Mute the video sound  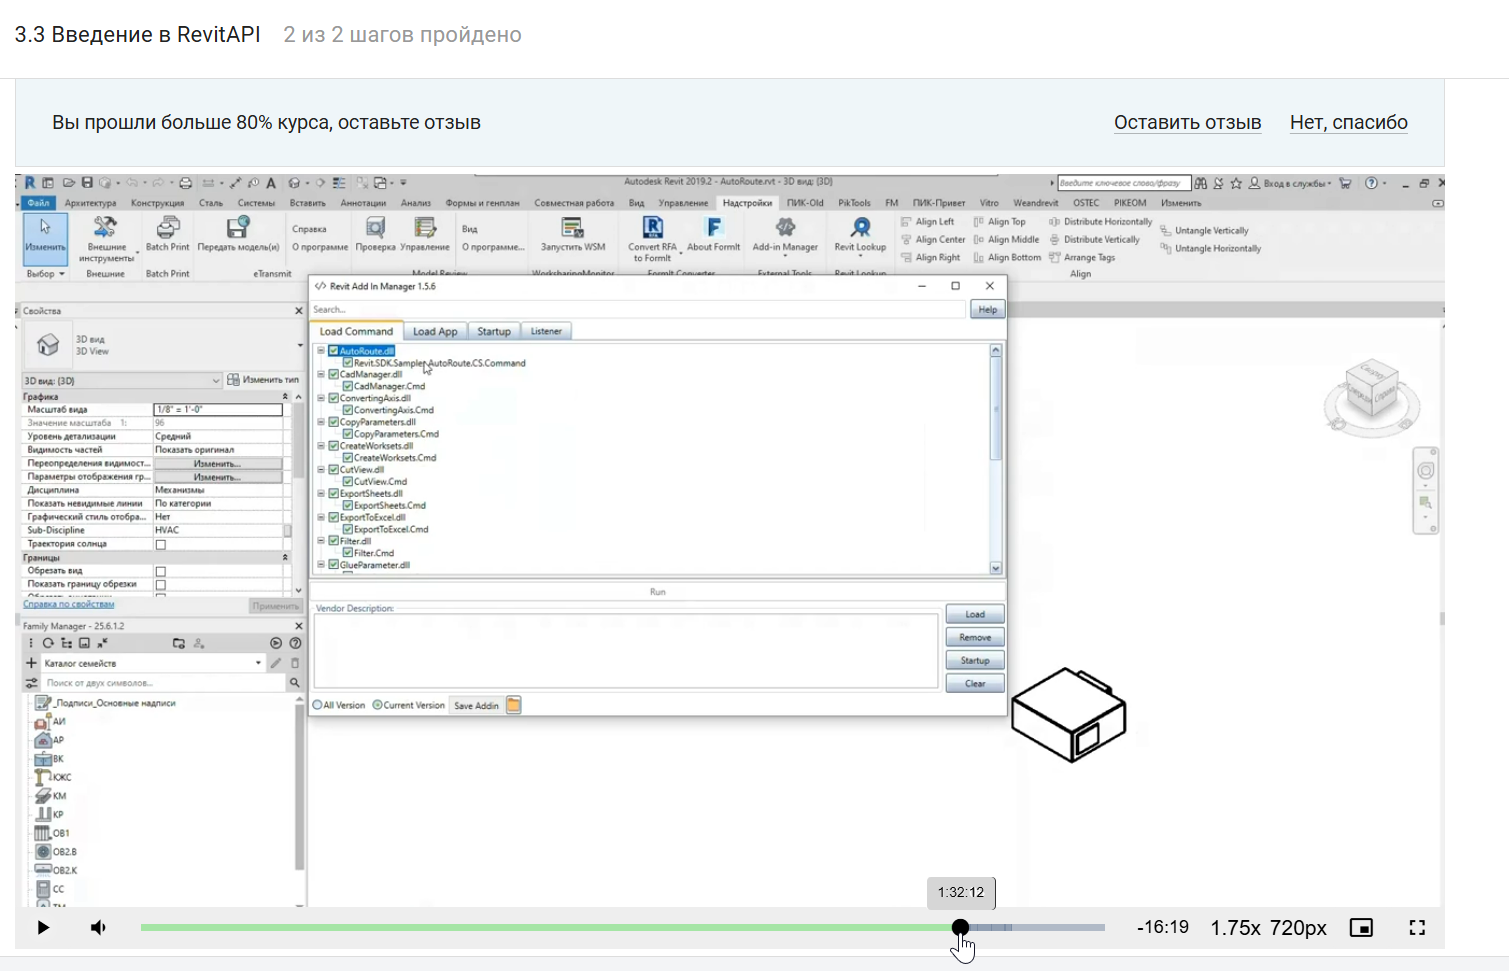pos(98,928)
